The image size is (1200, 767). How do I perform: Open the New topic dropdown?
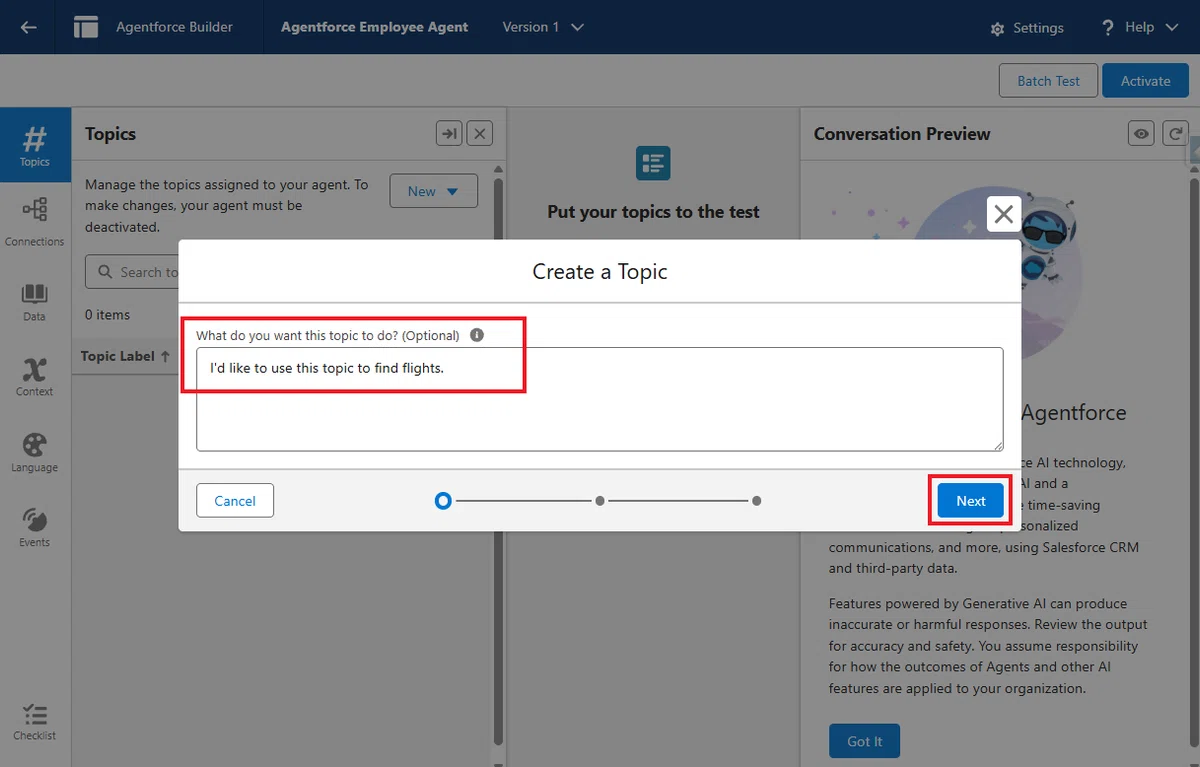[433, 191]
